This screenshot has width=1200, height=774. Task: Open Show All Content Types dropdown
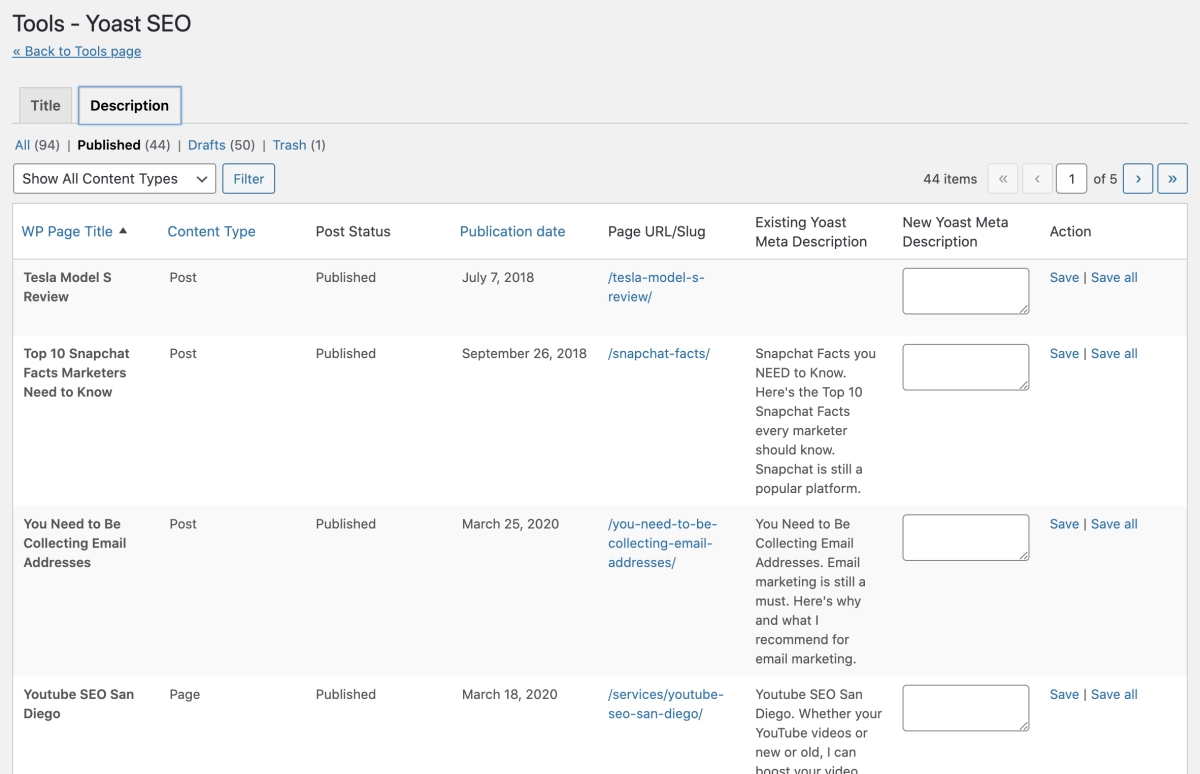point(115,179)
